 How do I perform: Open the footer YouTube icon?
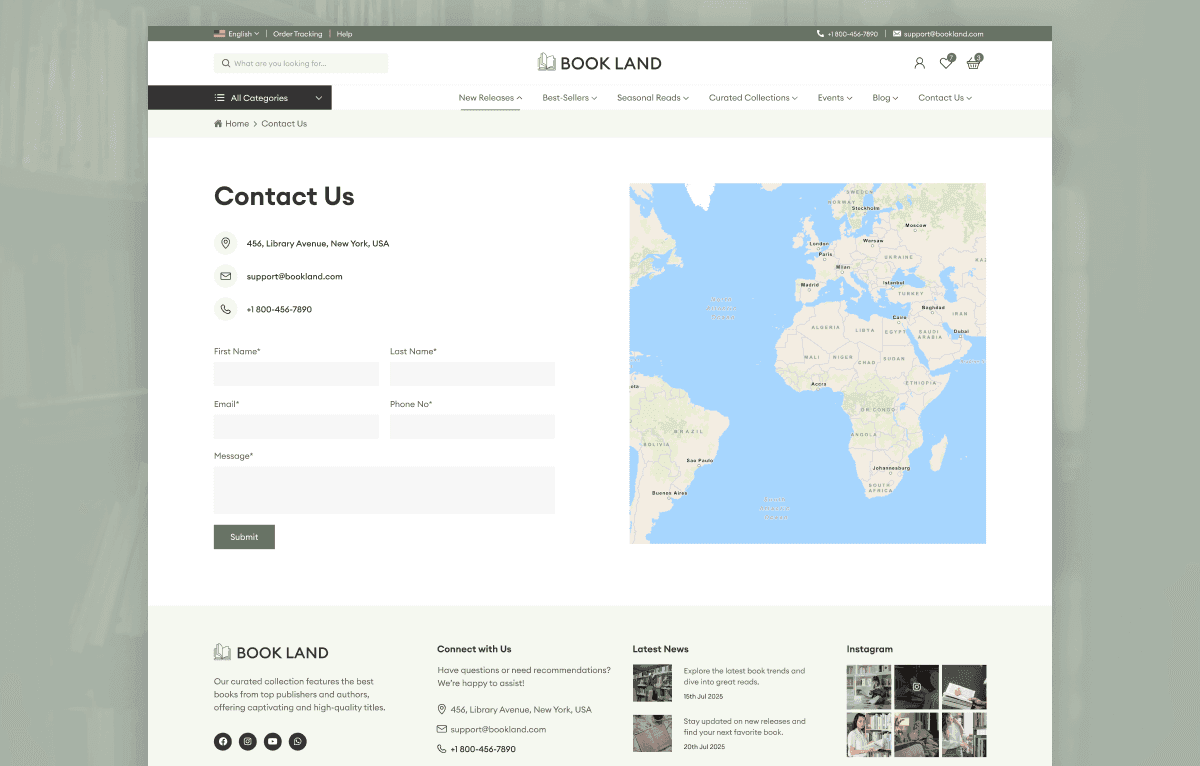pyautogui.click(x=273, y=741)
